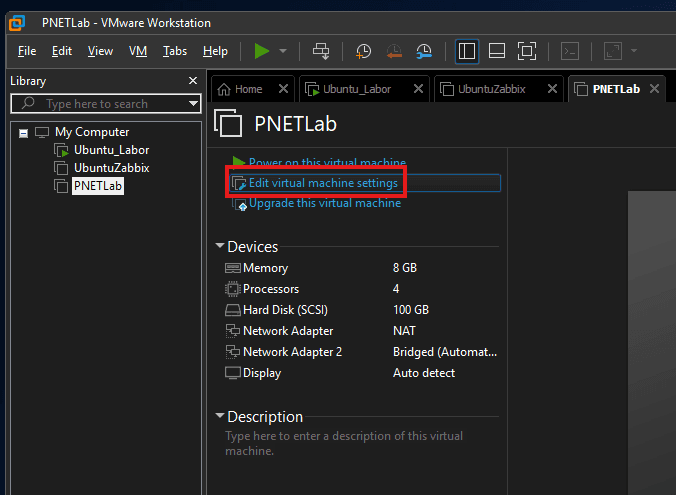Click Edit virtual machine settings link
Image resolution: width=676 pixels, height=495 pixels.
tap(323, 183)
